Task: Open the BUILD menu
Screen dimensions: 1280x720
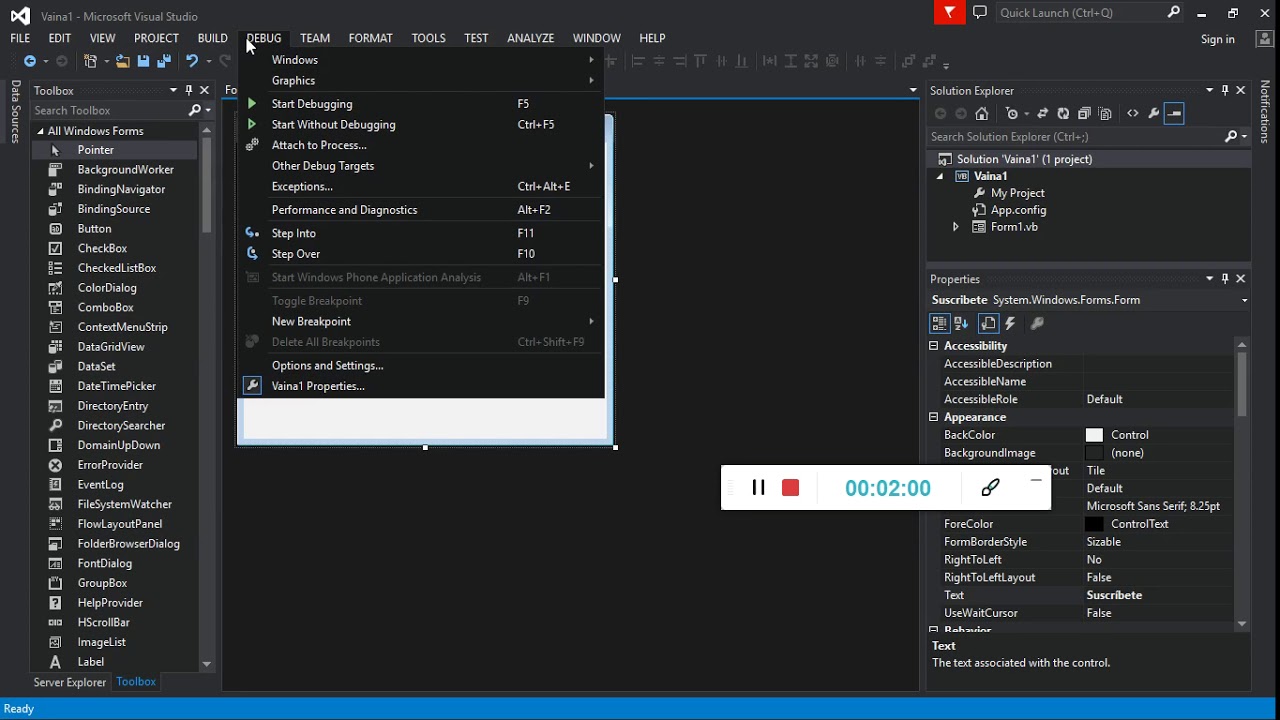Action: pos(212,38)
